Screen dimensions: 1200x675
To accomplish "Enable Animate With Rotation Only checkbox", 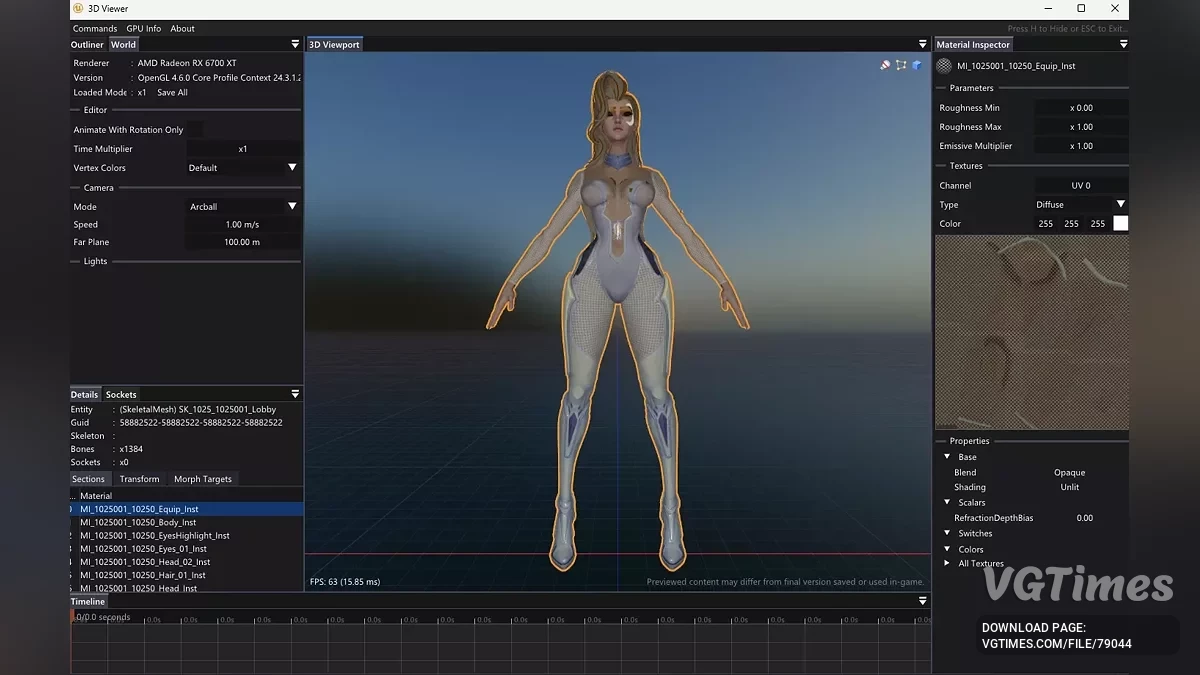I will pos(194,129).
